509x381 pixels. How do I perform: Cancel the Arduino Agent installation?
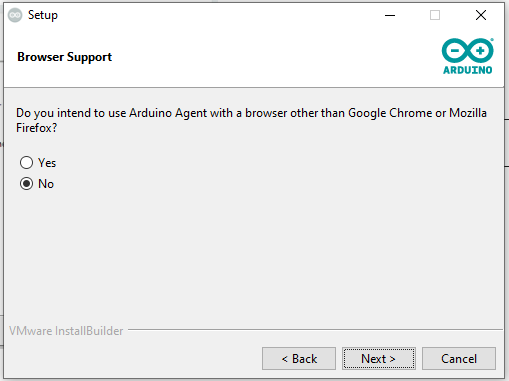coord(459,359)
